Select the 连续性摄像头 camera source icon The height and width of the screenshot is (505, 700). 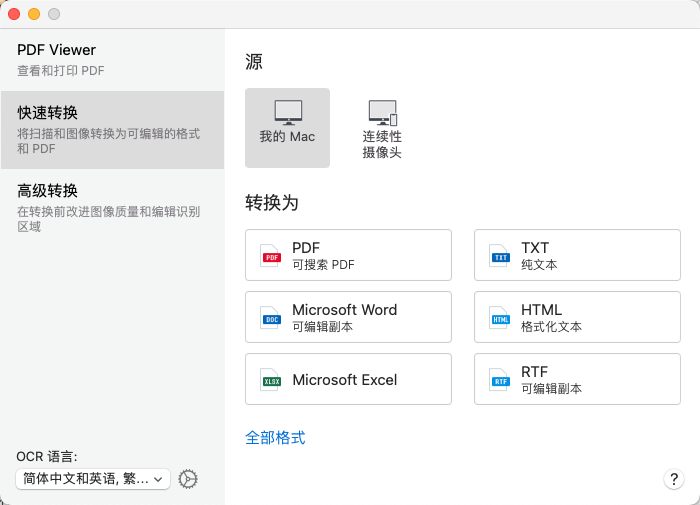382,112
